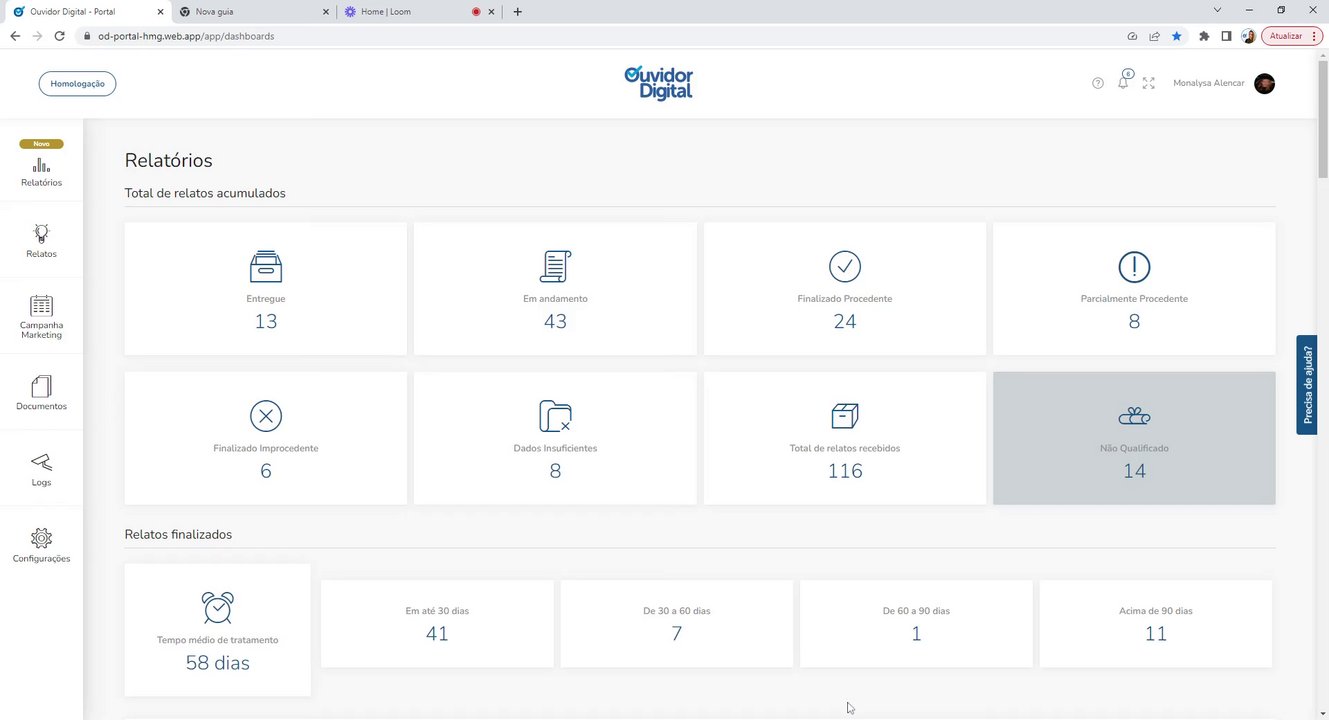The image size is (1329, 720).
Task: Click the page vertical scrollbar thumb
Action: point(1322,118)
